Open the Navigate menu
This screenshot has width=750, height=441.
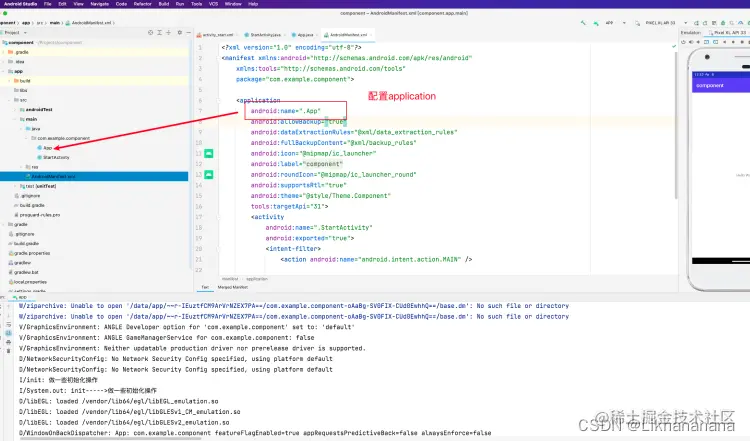point(99,4)
